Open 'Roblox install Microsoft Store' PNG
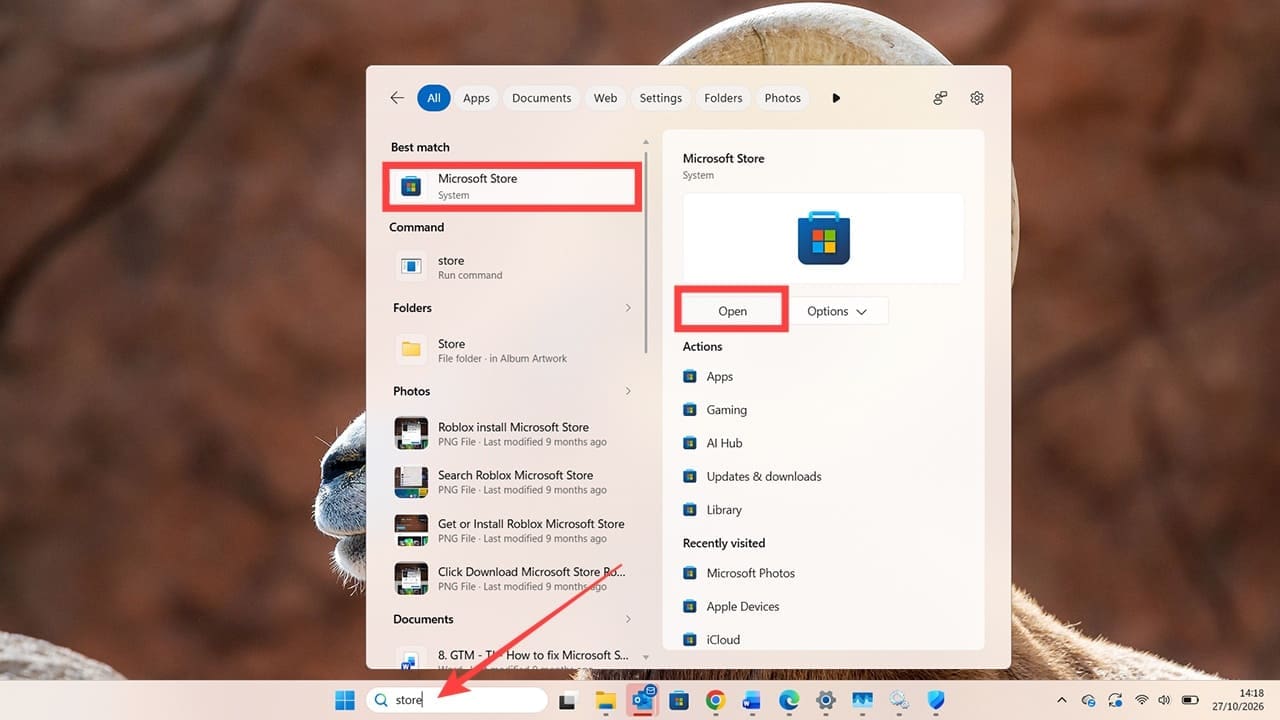Image resolution: width=1280 pixels, height=720 pixels. [x=512, y=434]
